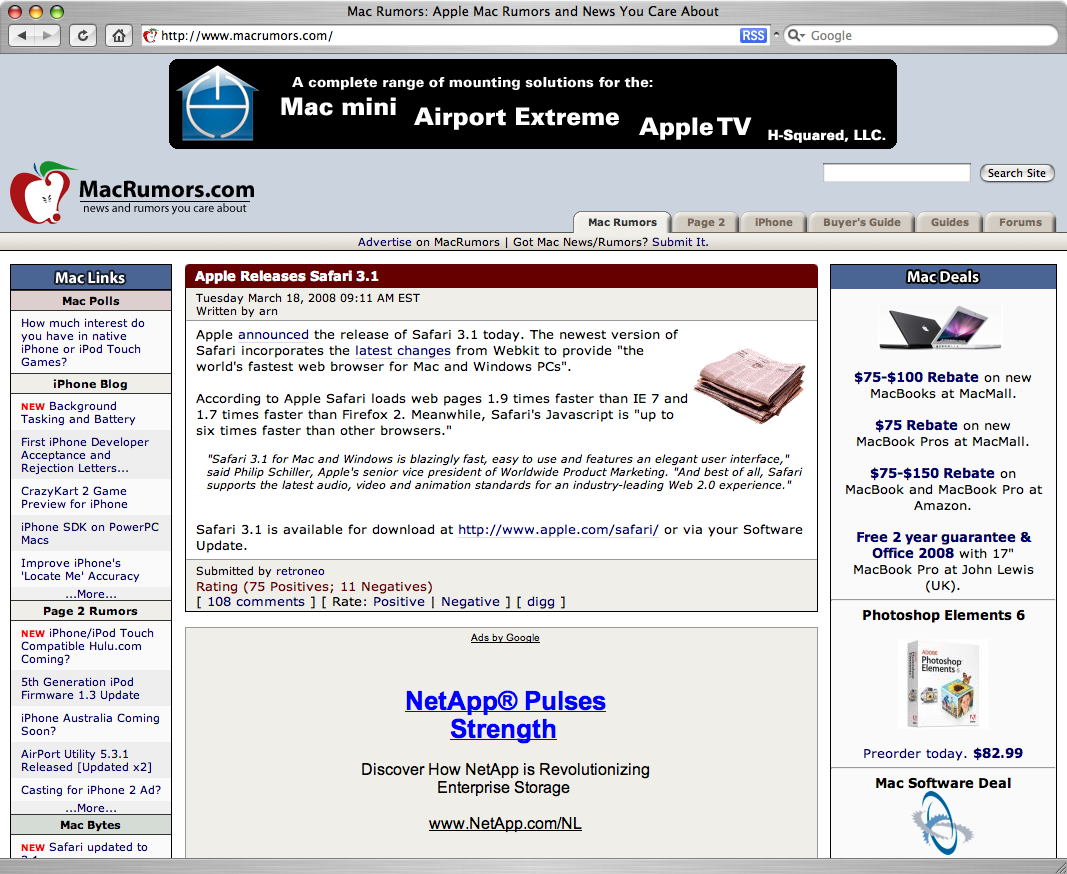The height and width of the screenshot is (874, 1067).
Task: Open the apple.com/safari download link
Action: [558, 530]
